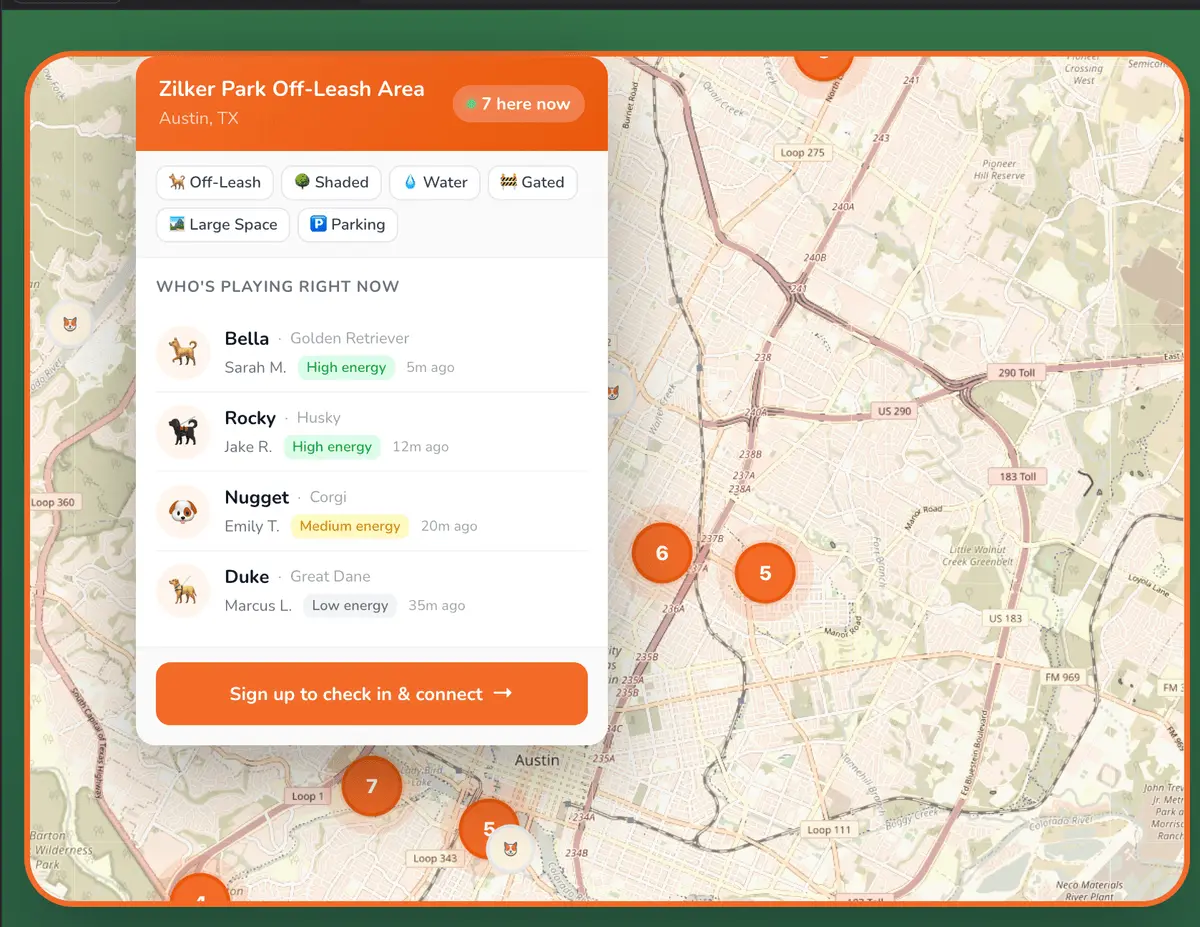This screenshot has height=927, width=1200.
Task: Select the Bella dog name
Action: click(x=247, y=338)
